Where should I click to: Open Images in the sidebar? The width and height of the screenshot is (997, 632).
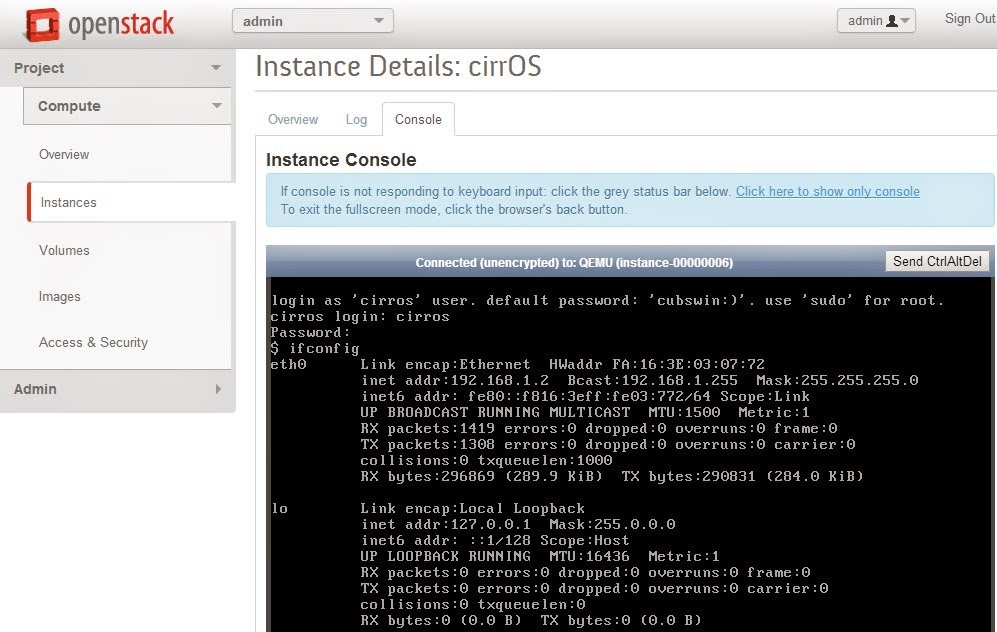pos(59,296)
